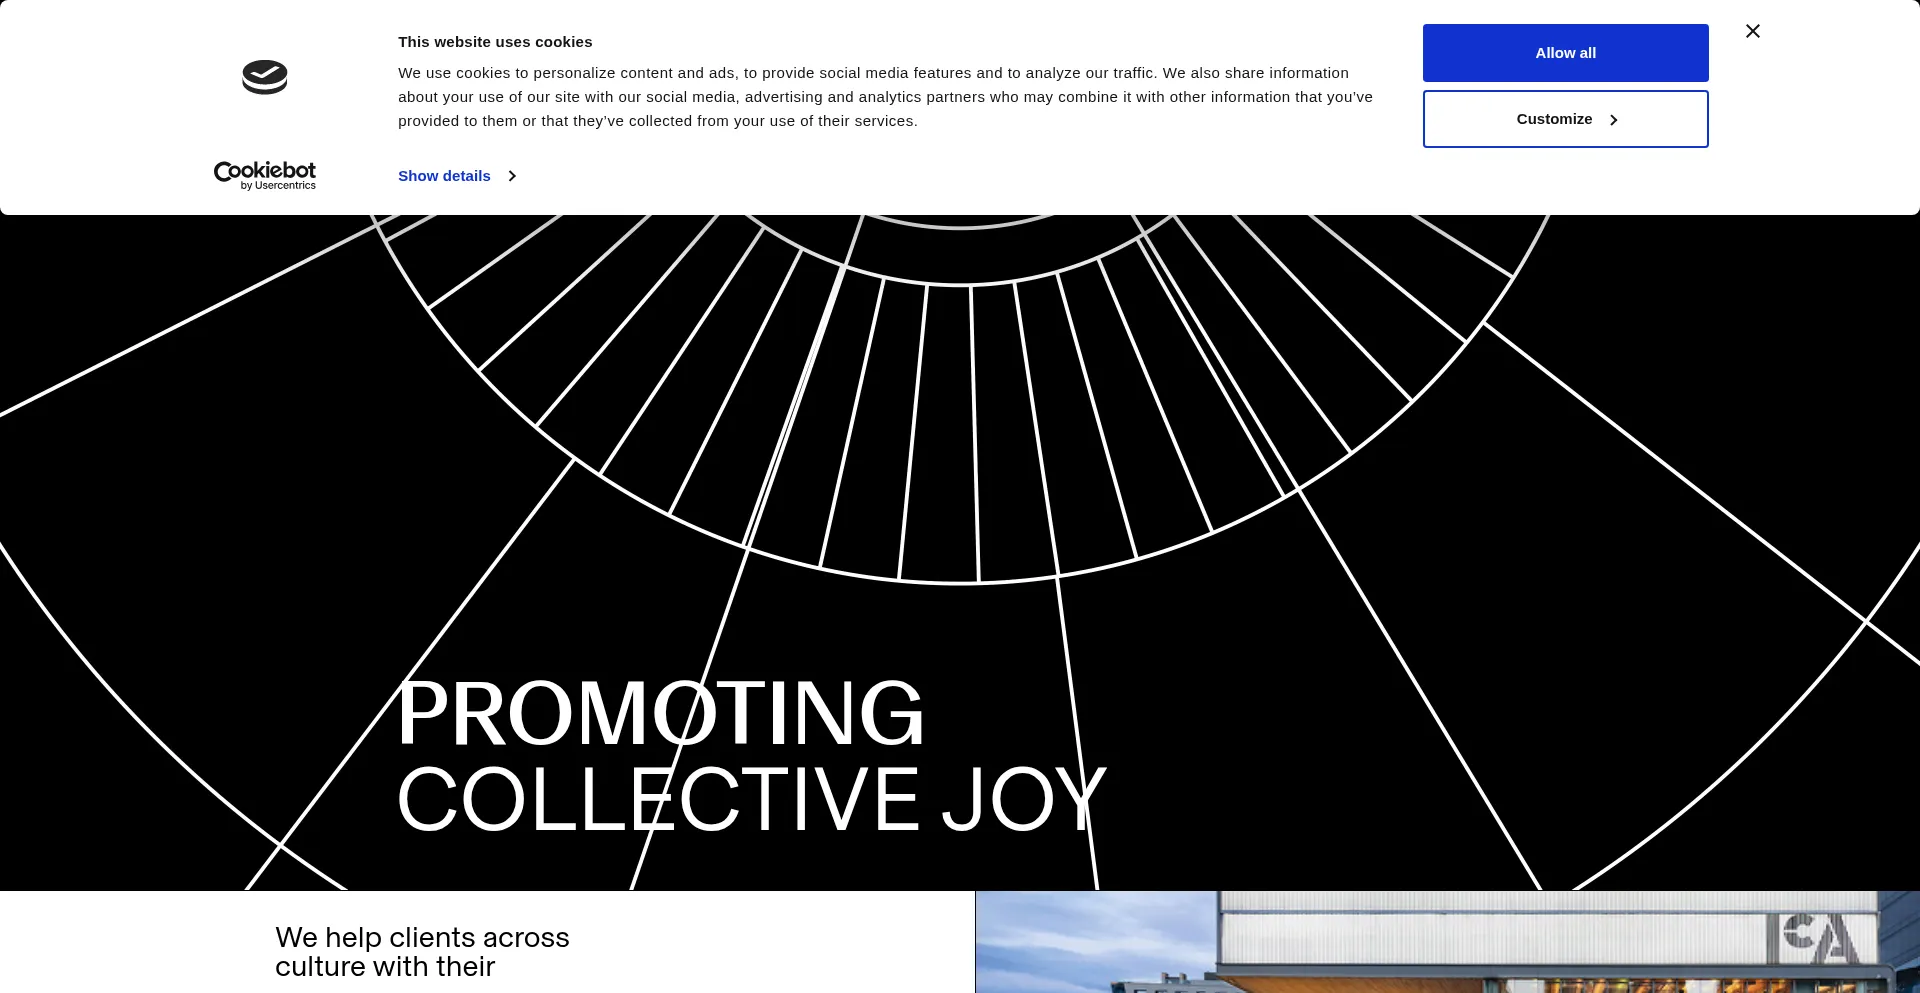Click the Allow all cookies button
This screenshot has width=1920, height=993.
click(1565, 53)
